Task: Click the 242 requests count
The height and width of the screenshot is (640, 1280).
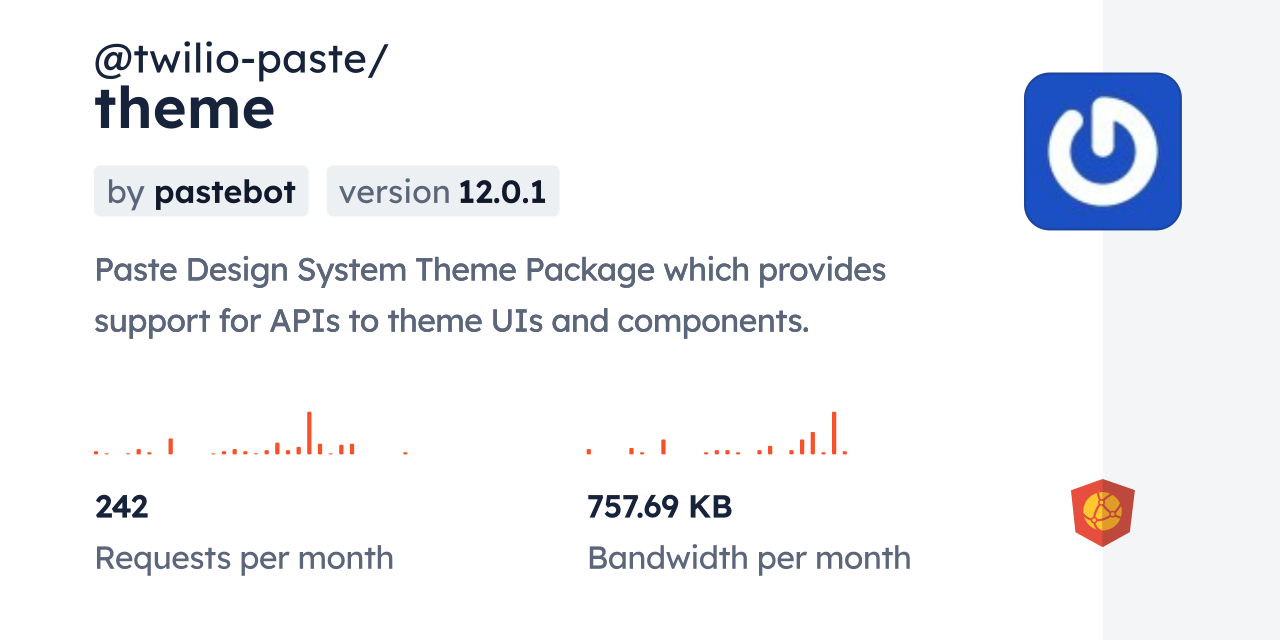Action: click(122, 507)
